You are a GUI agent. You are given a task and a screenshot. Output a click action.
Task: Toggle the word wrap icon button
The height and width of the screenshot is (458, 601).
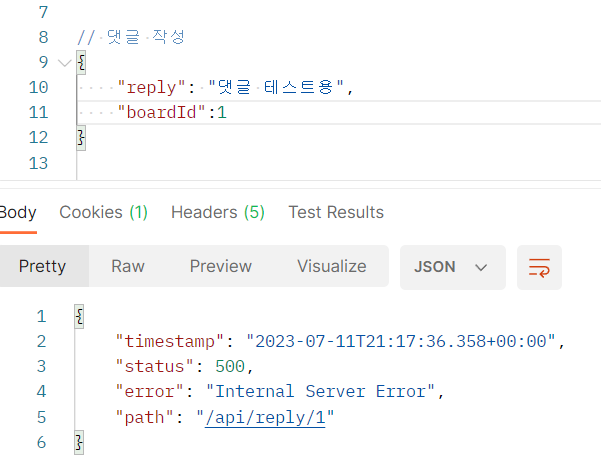[539, 267]
